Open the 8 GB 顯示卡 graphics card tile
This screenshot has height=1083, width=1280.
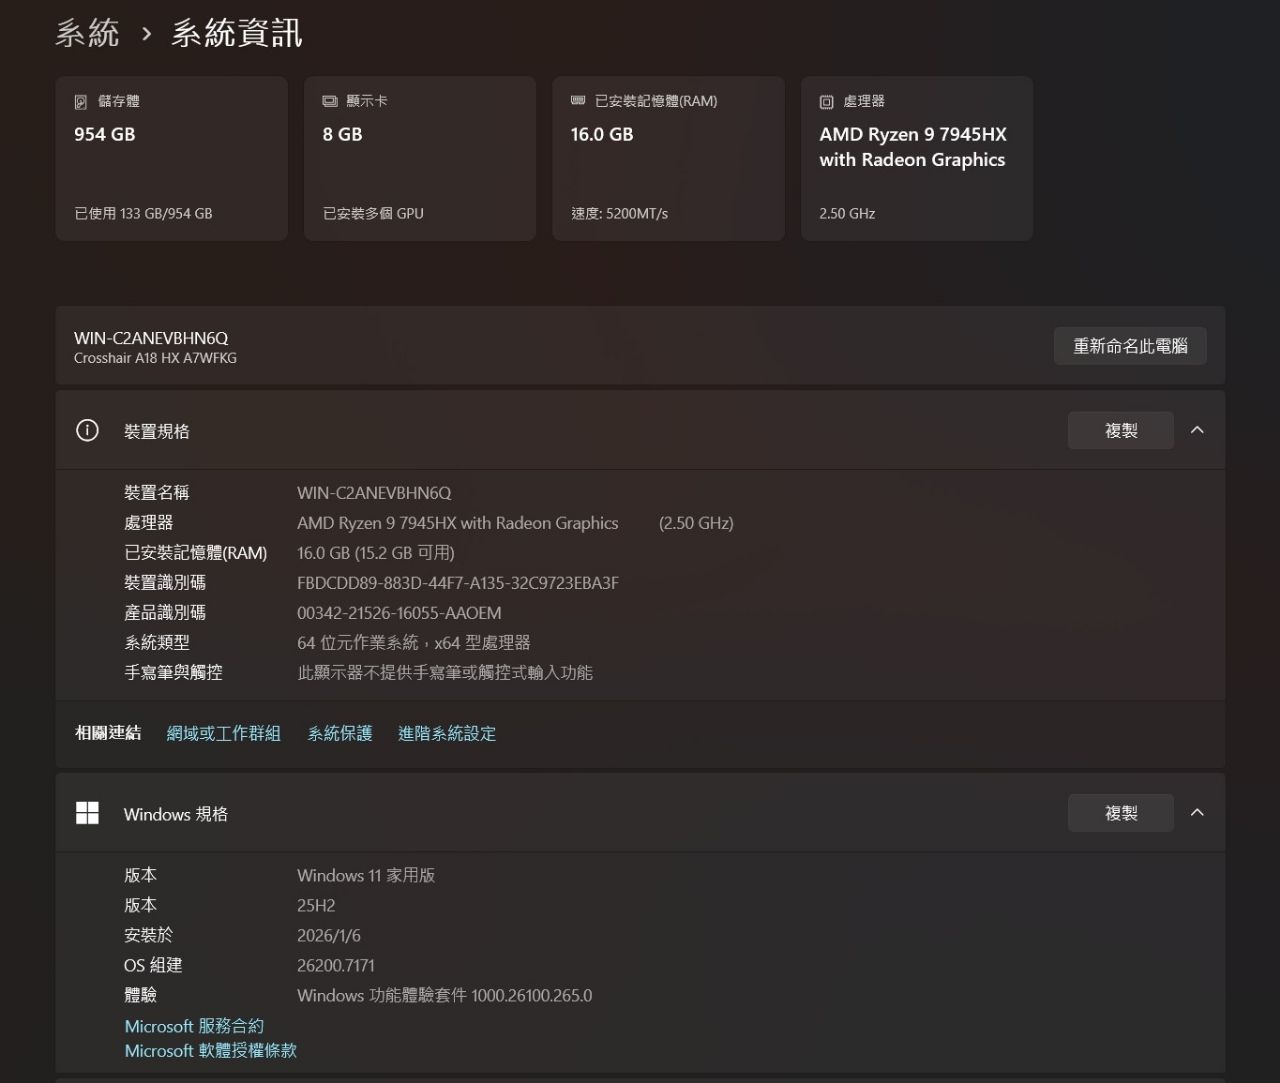(419, 158)
